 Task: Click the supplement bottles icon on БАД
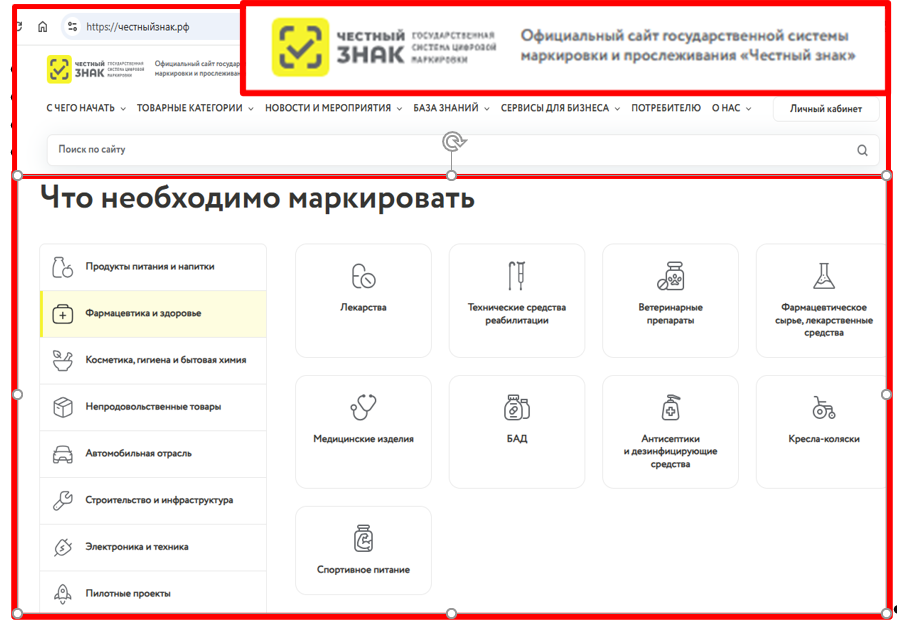pos(517,407)
